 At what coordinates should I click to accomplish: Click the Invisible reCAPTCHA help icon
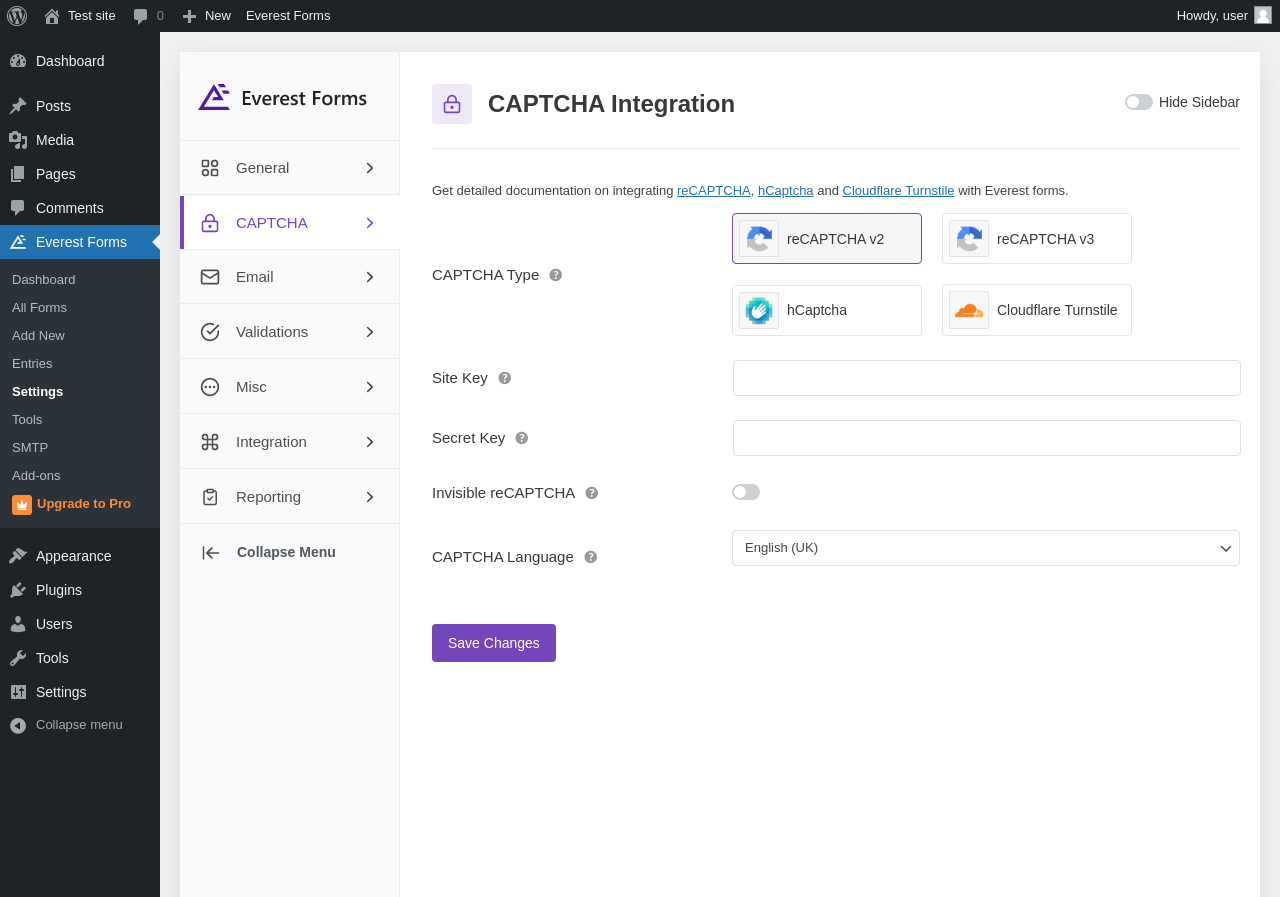[592, 493]
